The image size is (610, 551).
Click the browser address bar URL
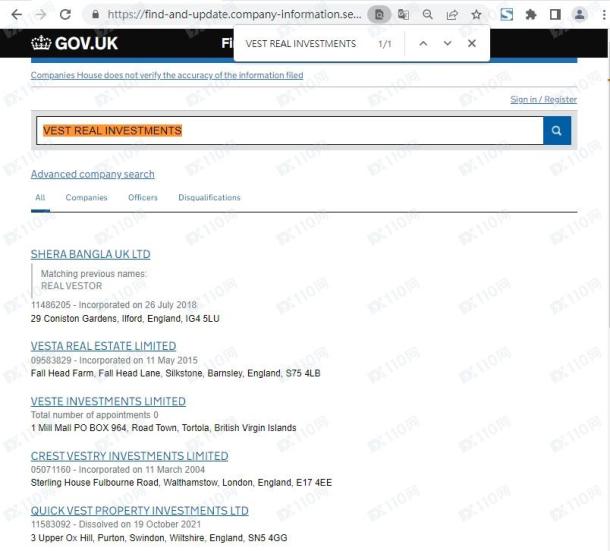tap(234, 15)
